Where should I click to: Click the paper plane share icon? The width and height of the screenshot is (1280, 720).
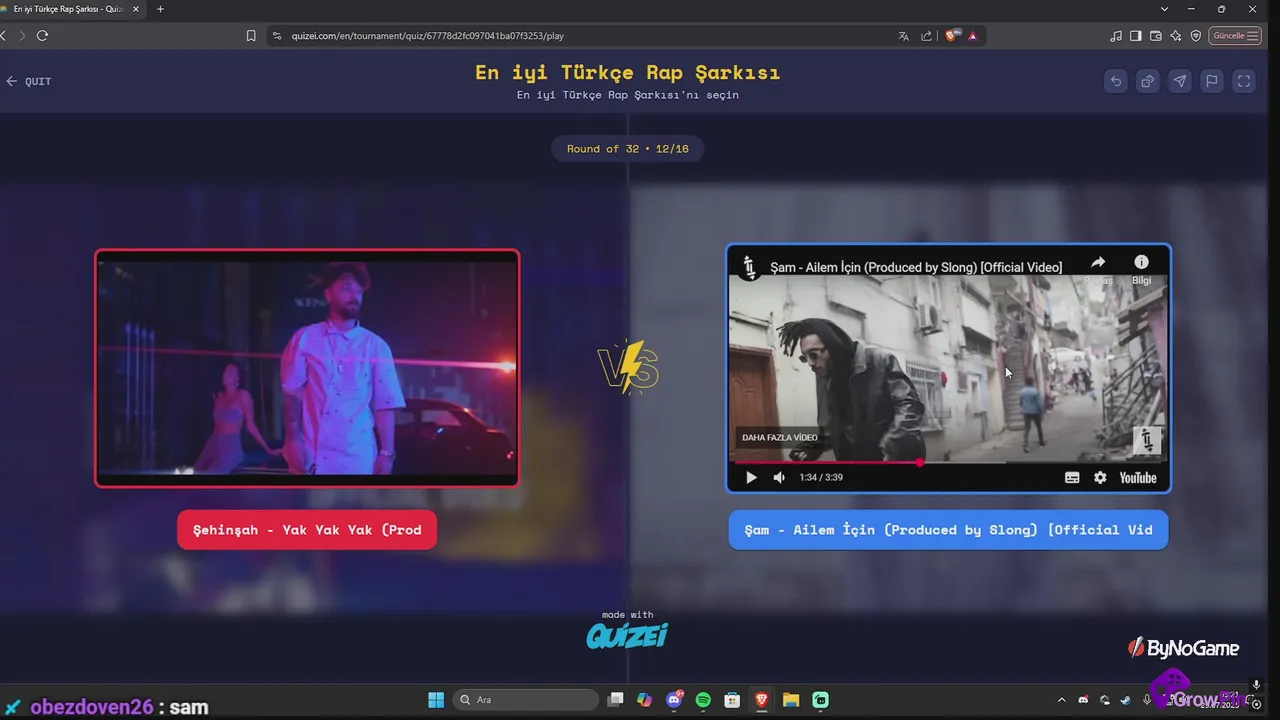point(1180,82)
